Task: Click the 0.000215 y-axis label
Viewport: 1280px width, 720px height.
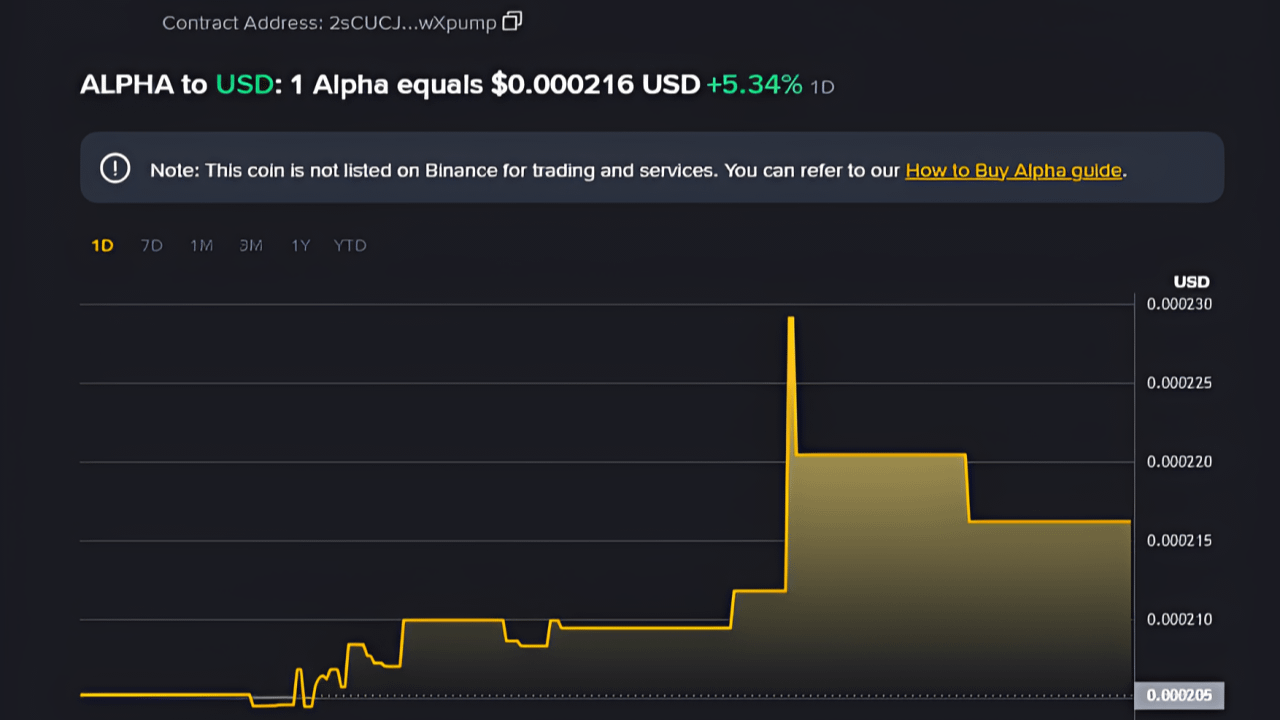Action: tap(1179, 541)
